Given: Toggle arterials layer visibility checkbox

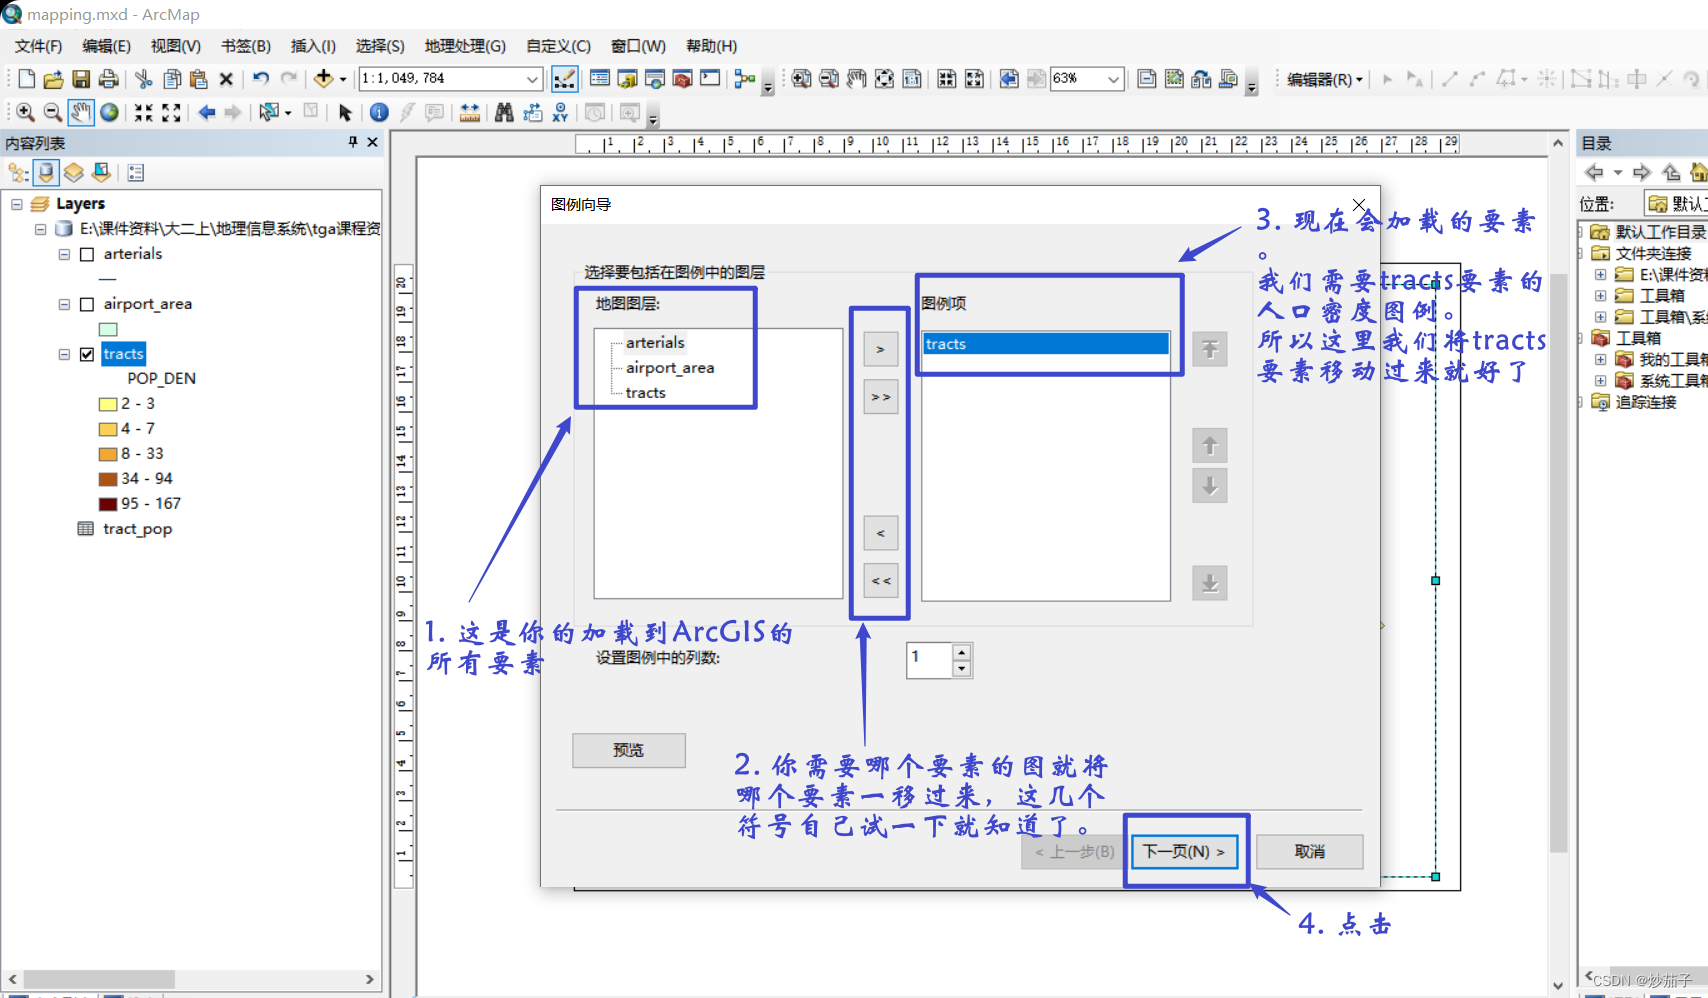Looking at the screenshot, I should 87,254.
